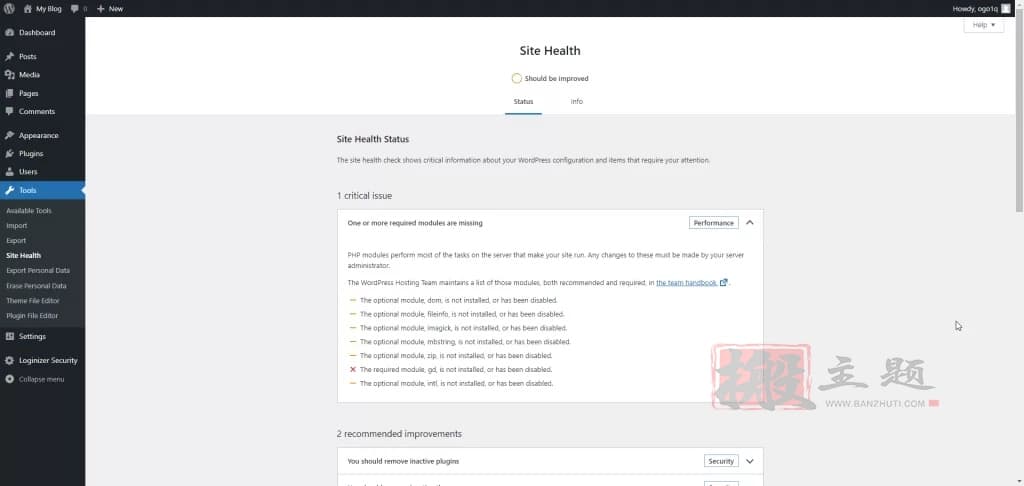Click the user avatar next to Howdy

tap(1006, 8)
